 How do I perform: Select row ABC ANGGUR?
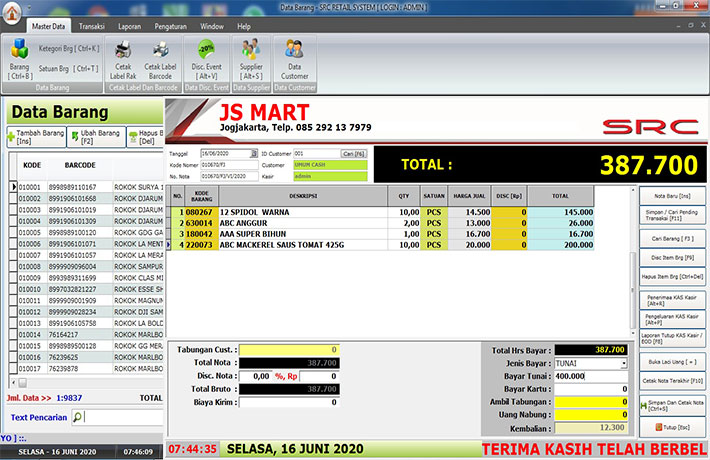coord(380,223)
